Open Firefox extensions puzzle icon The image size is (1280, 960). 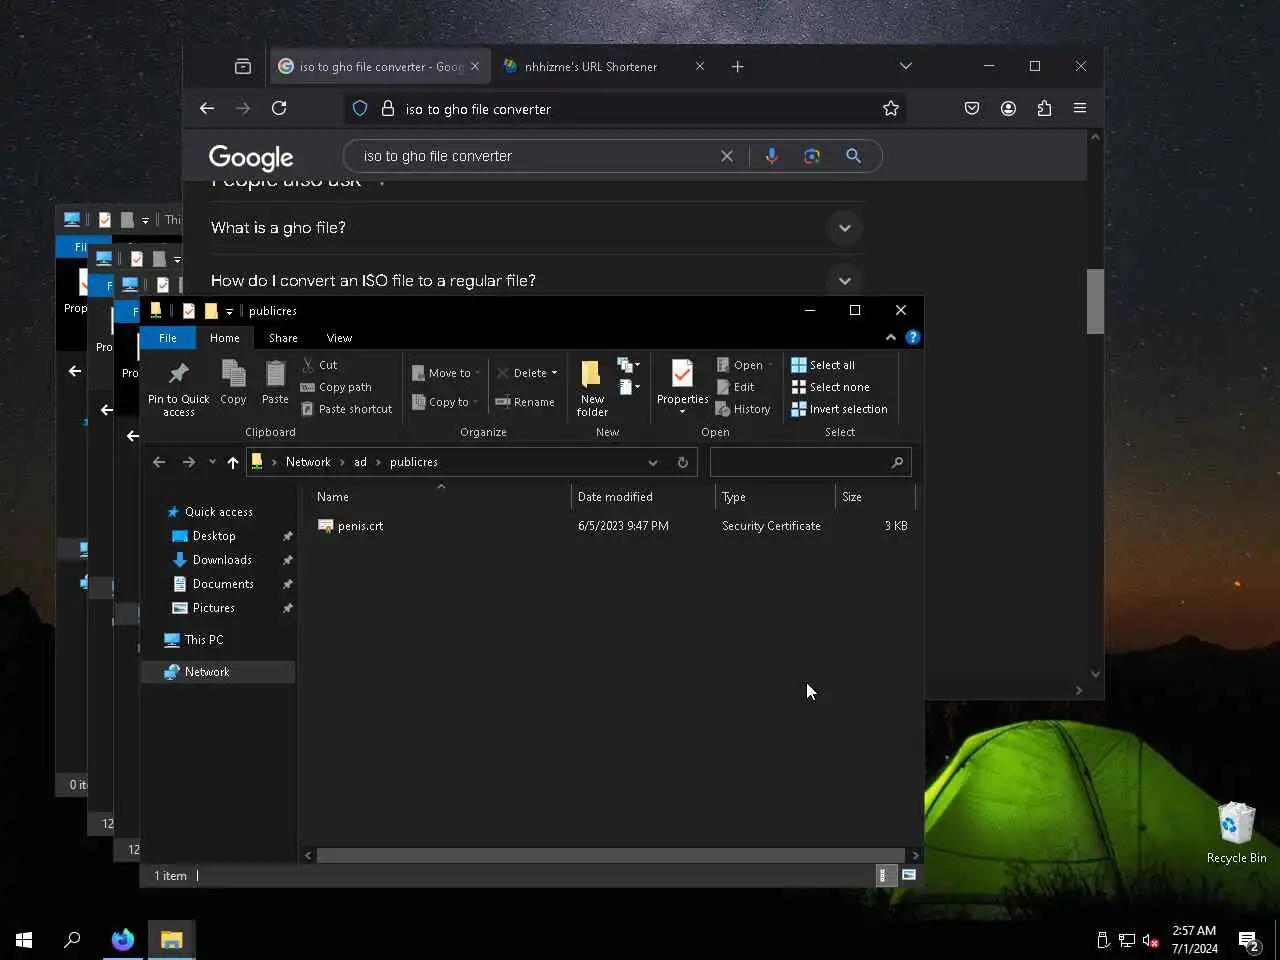1044,108
